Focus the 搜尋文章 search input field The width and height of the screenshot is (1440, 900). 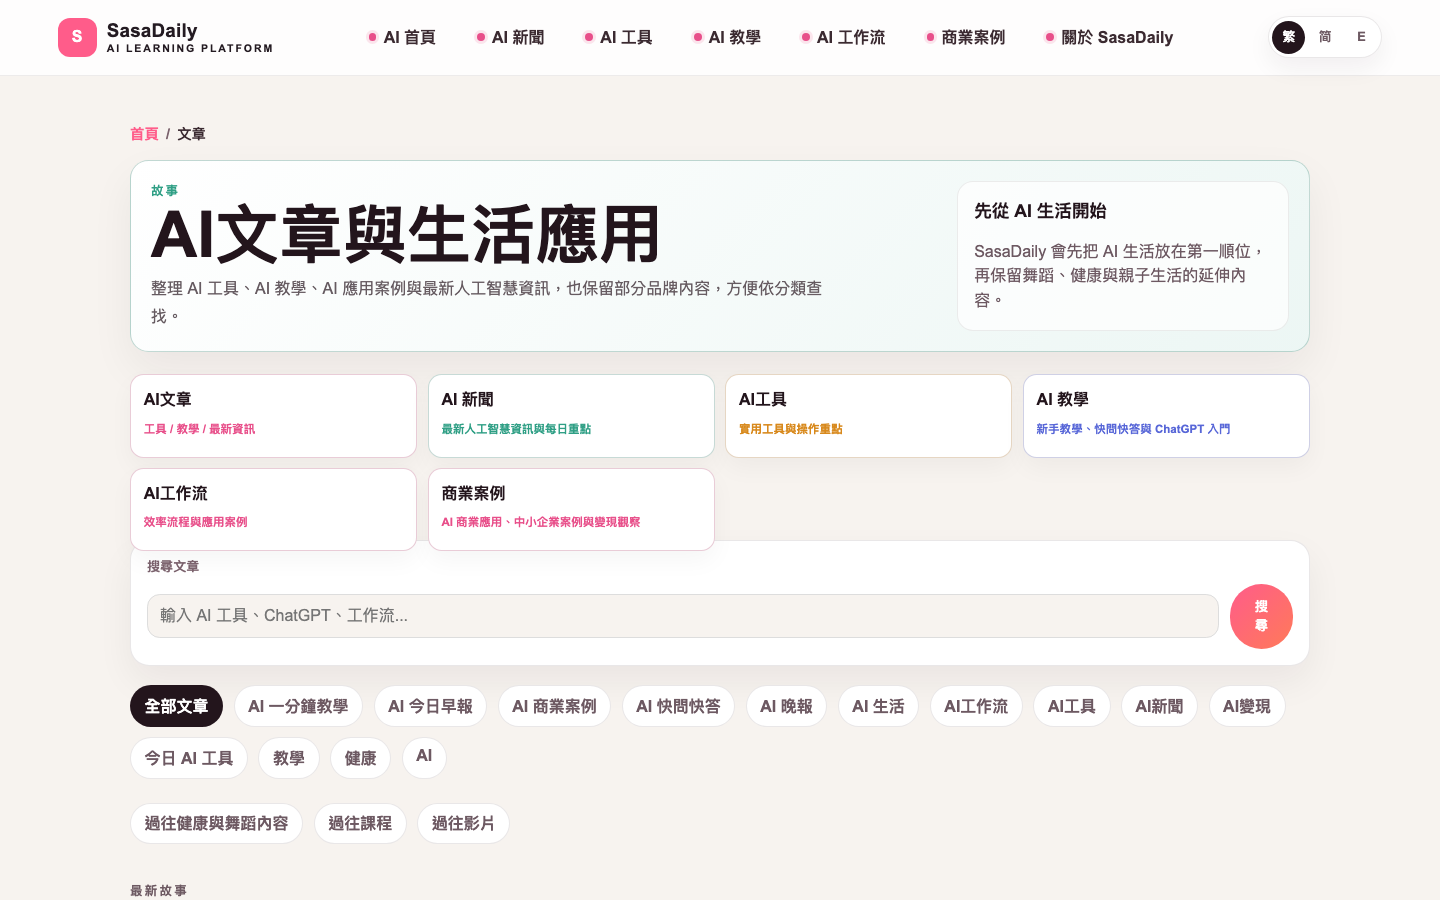click(682, 616)
